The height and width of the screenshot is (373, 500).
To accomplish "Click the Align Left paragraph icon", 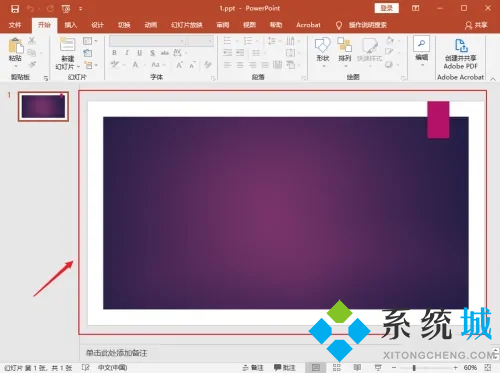I will (x=228, y=65).
